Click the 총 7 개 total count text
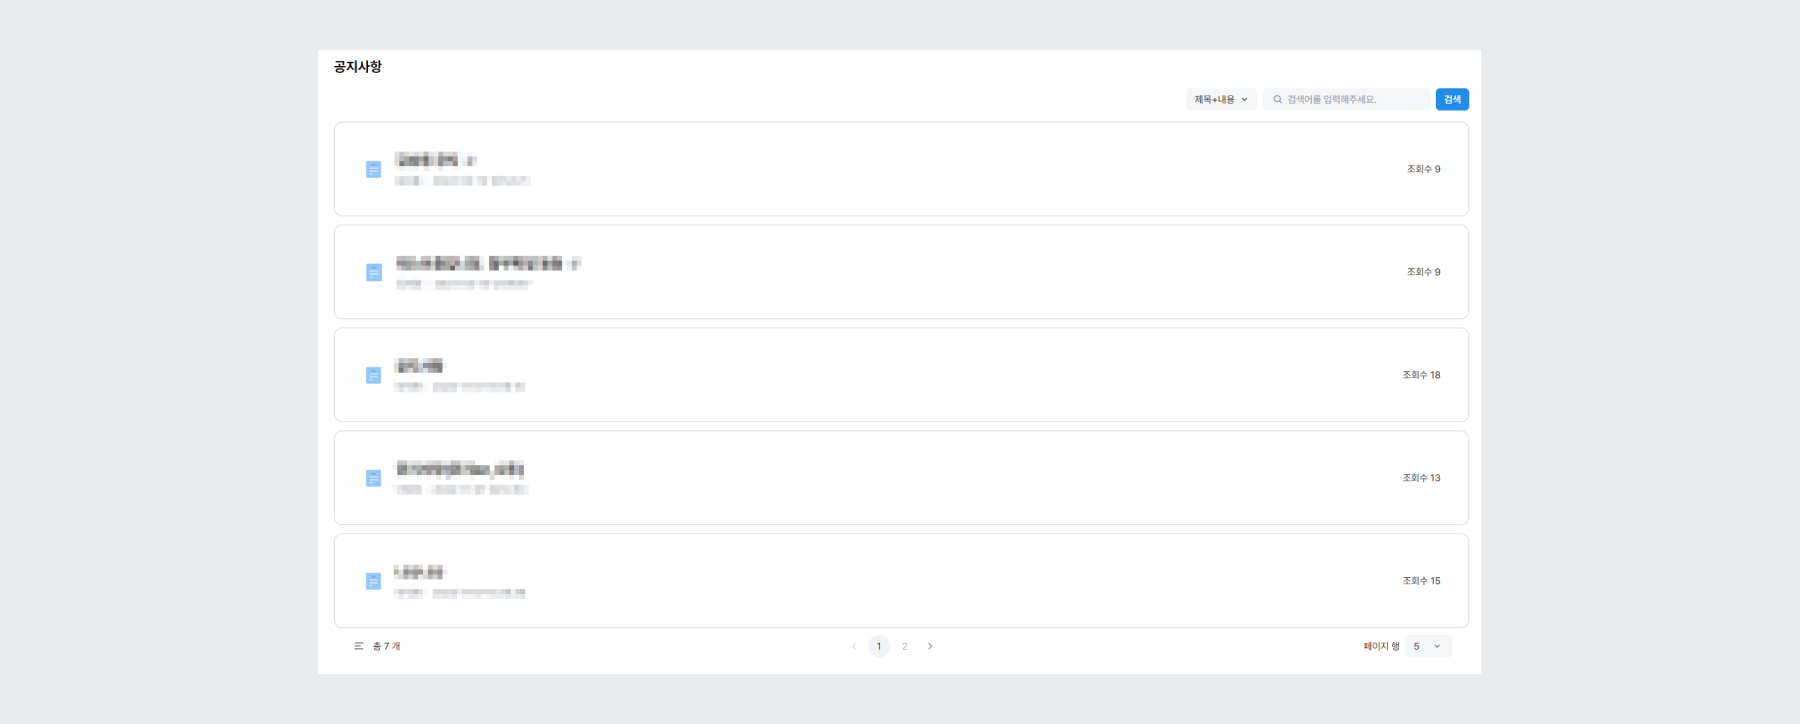Image resolution: width=1800 pixels, height=724 pixels. [x=386, y=646]
